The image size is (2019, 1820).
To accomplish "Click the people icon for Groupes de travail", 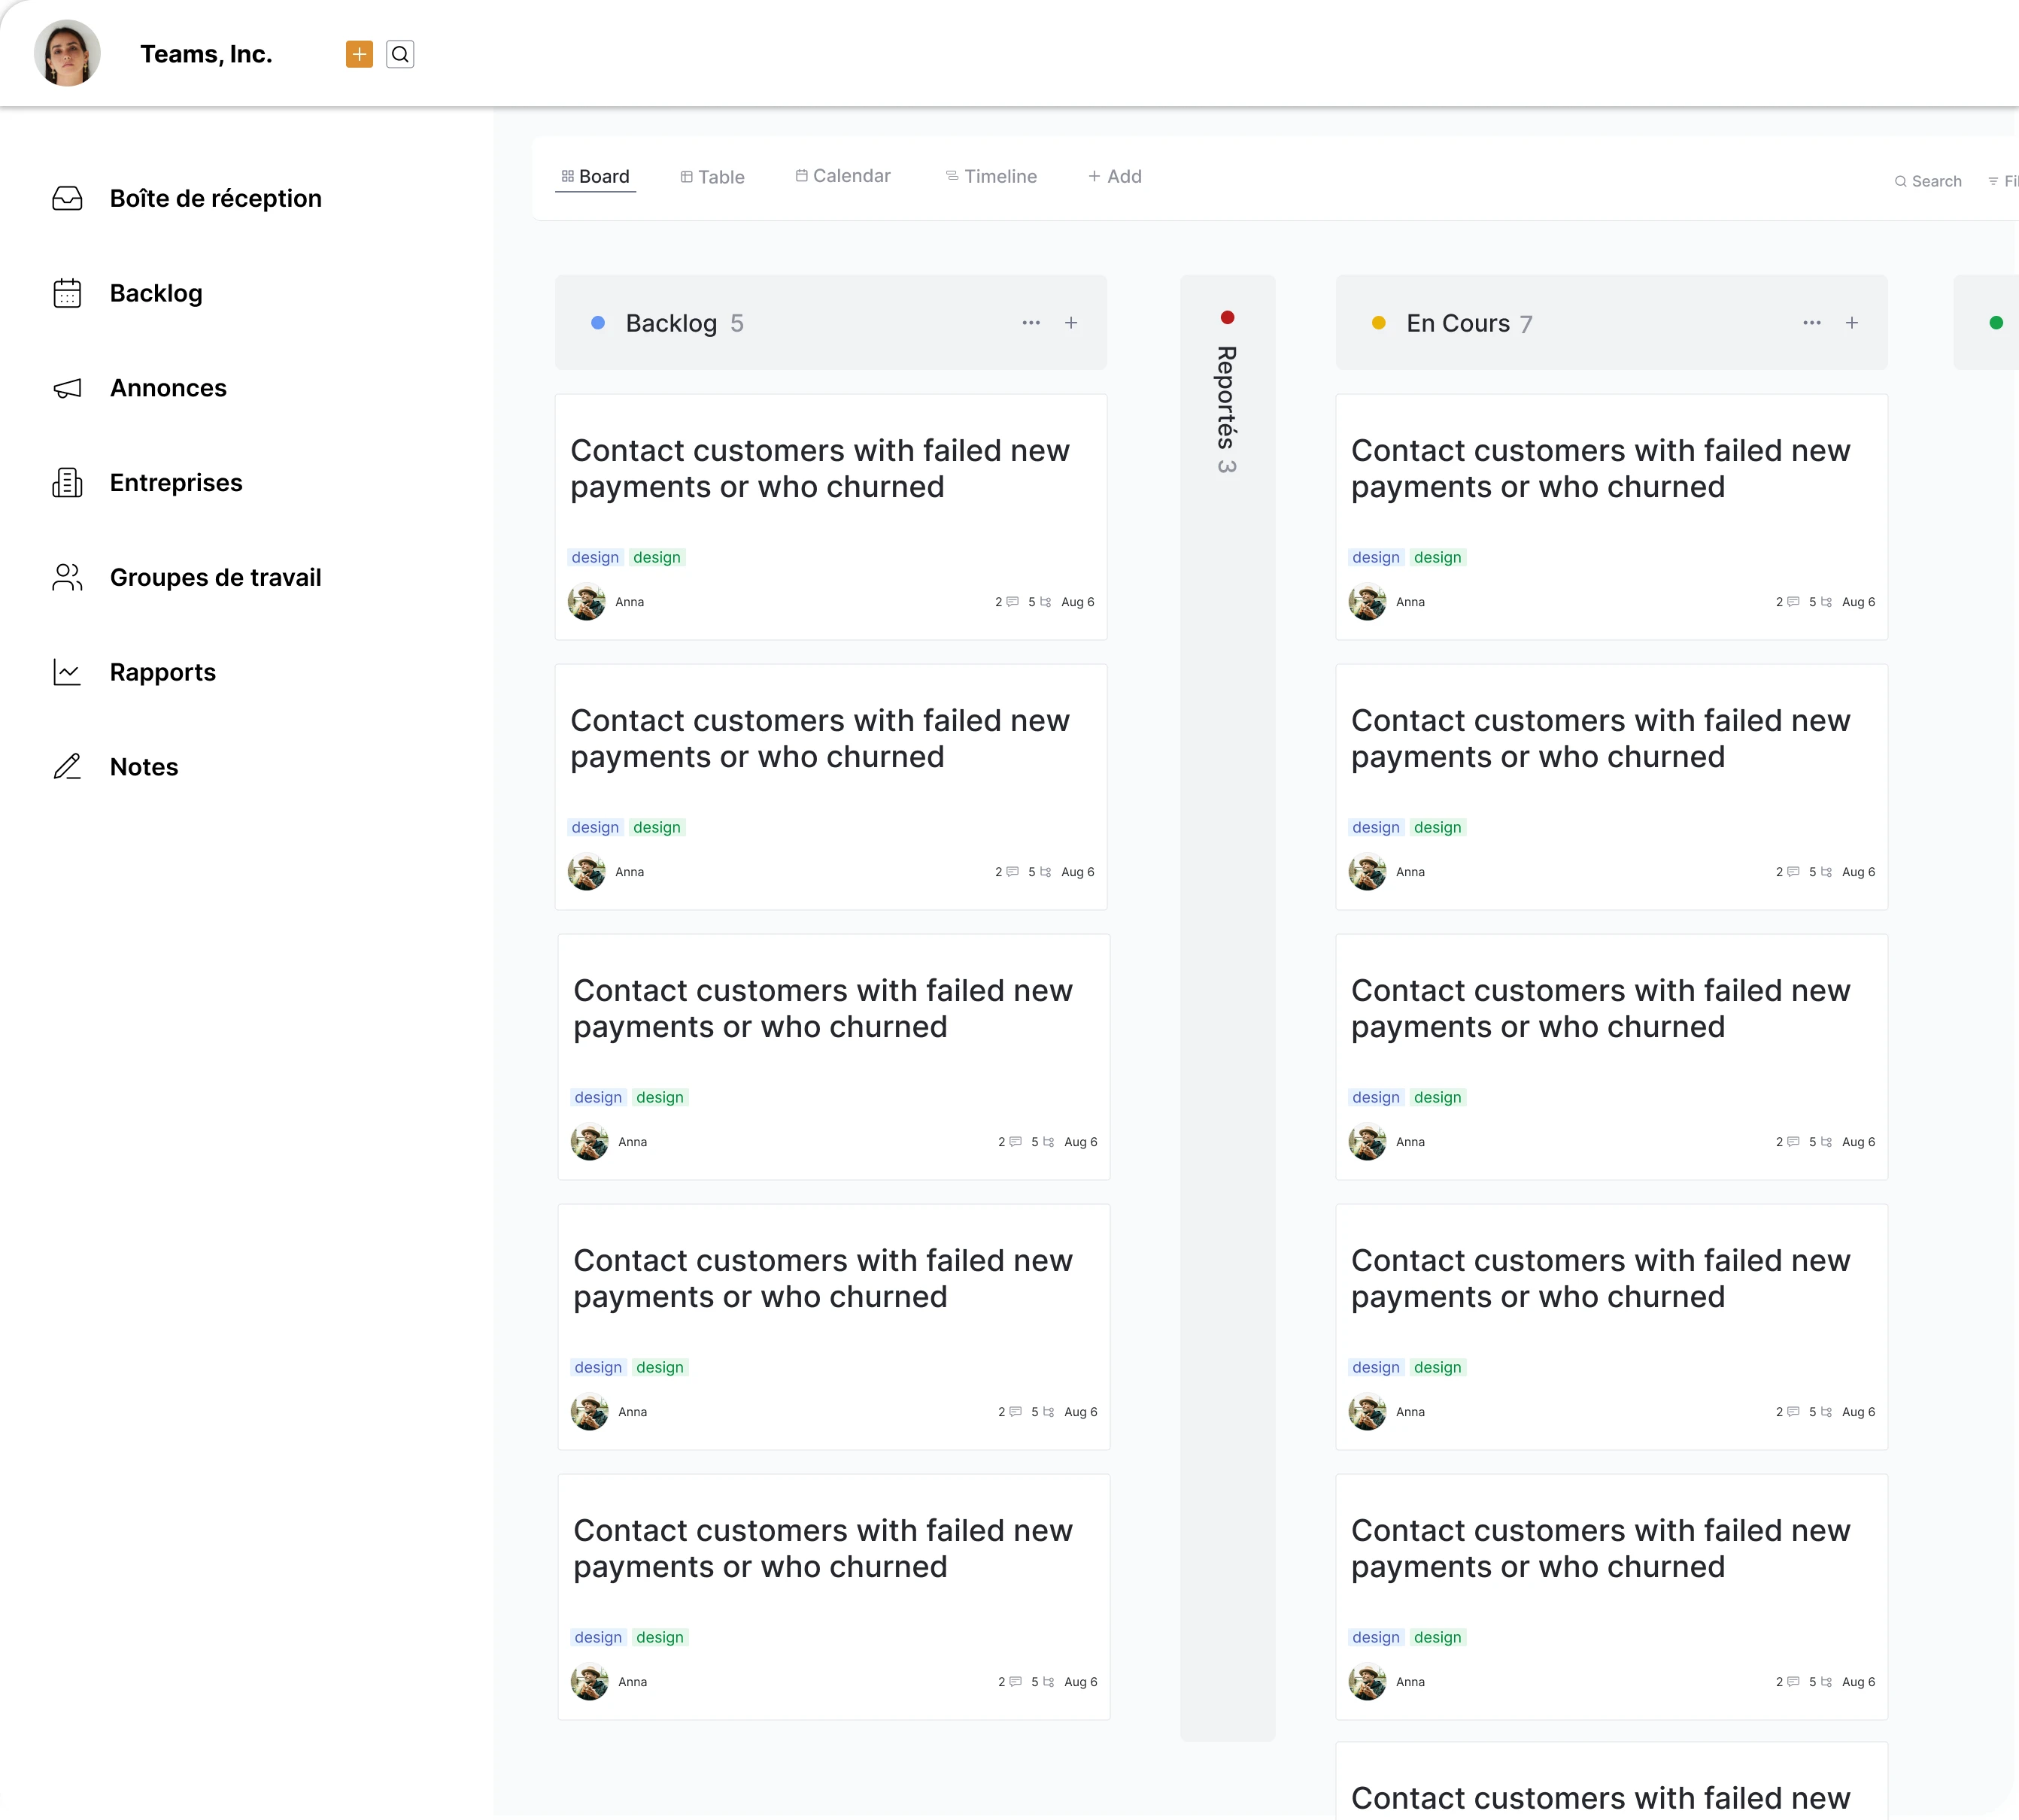I will 67,578.
